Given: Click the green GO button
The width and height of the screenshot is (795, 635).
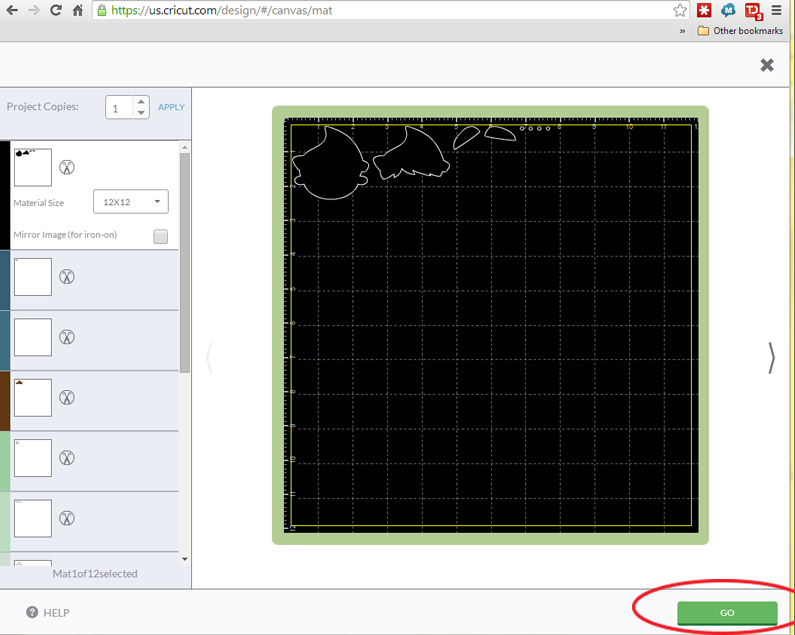Looking at the screenshot, I should pos(727,612).
